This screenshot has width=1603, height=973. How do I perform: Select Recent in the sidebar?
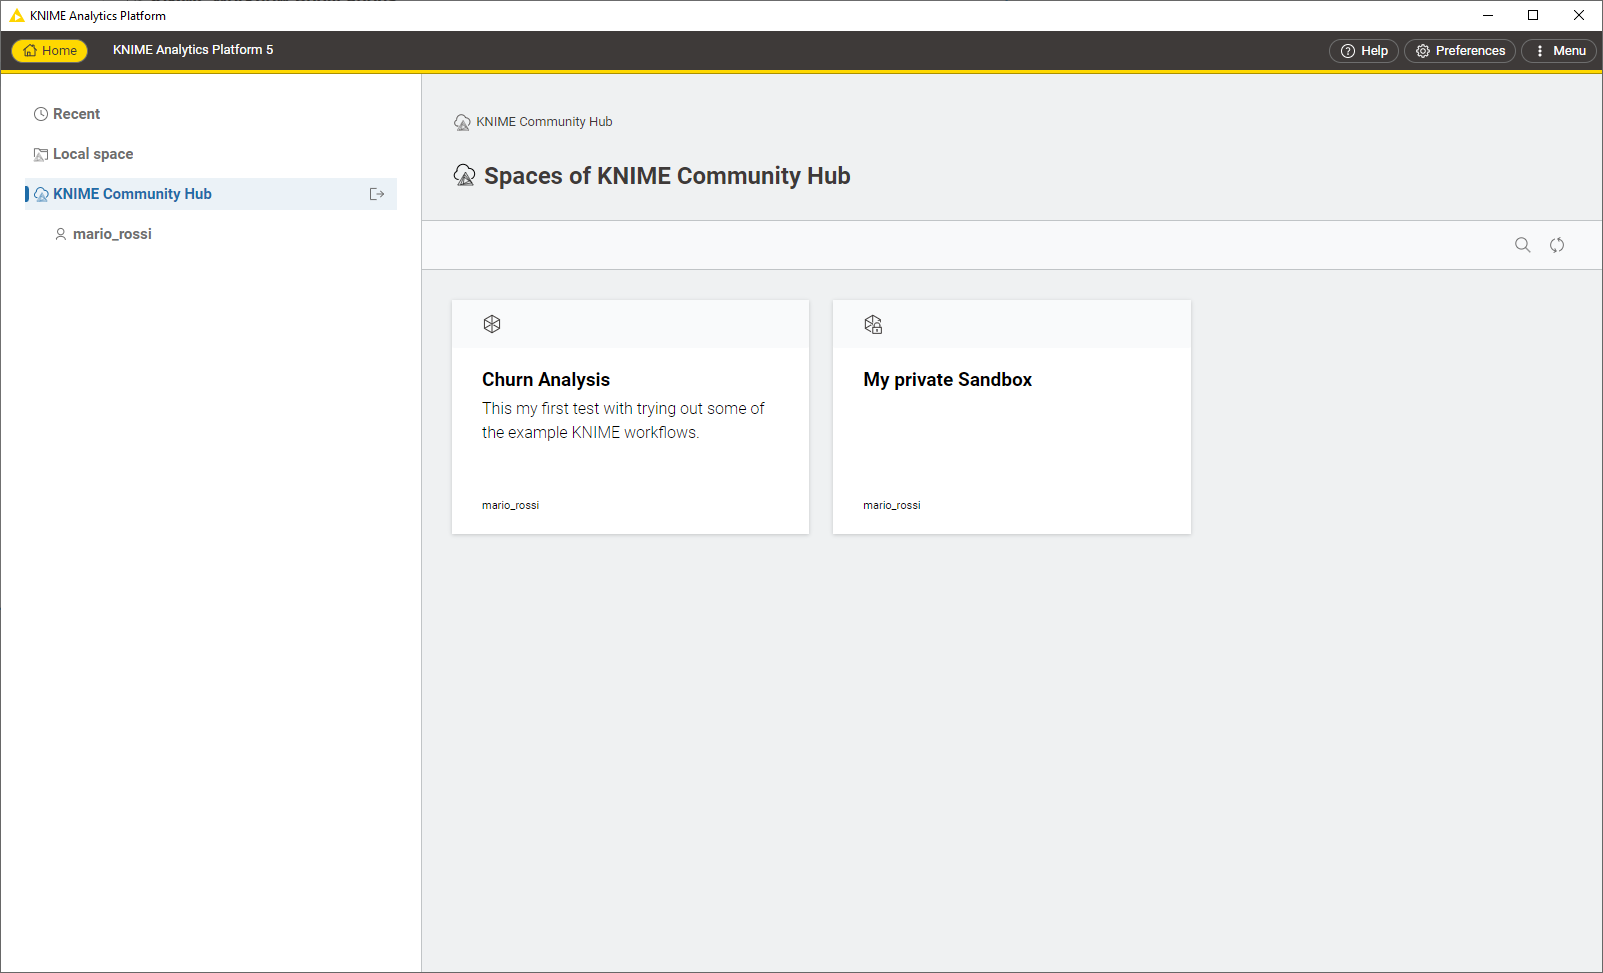(x=76, y=114)
